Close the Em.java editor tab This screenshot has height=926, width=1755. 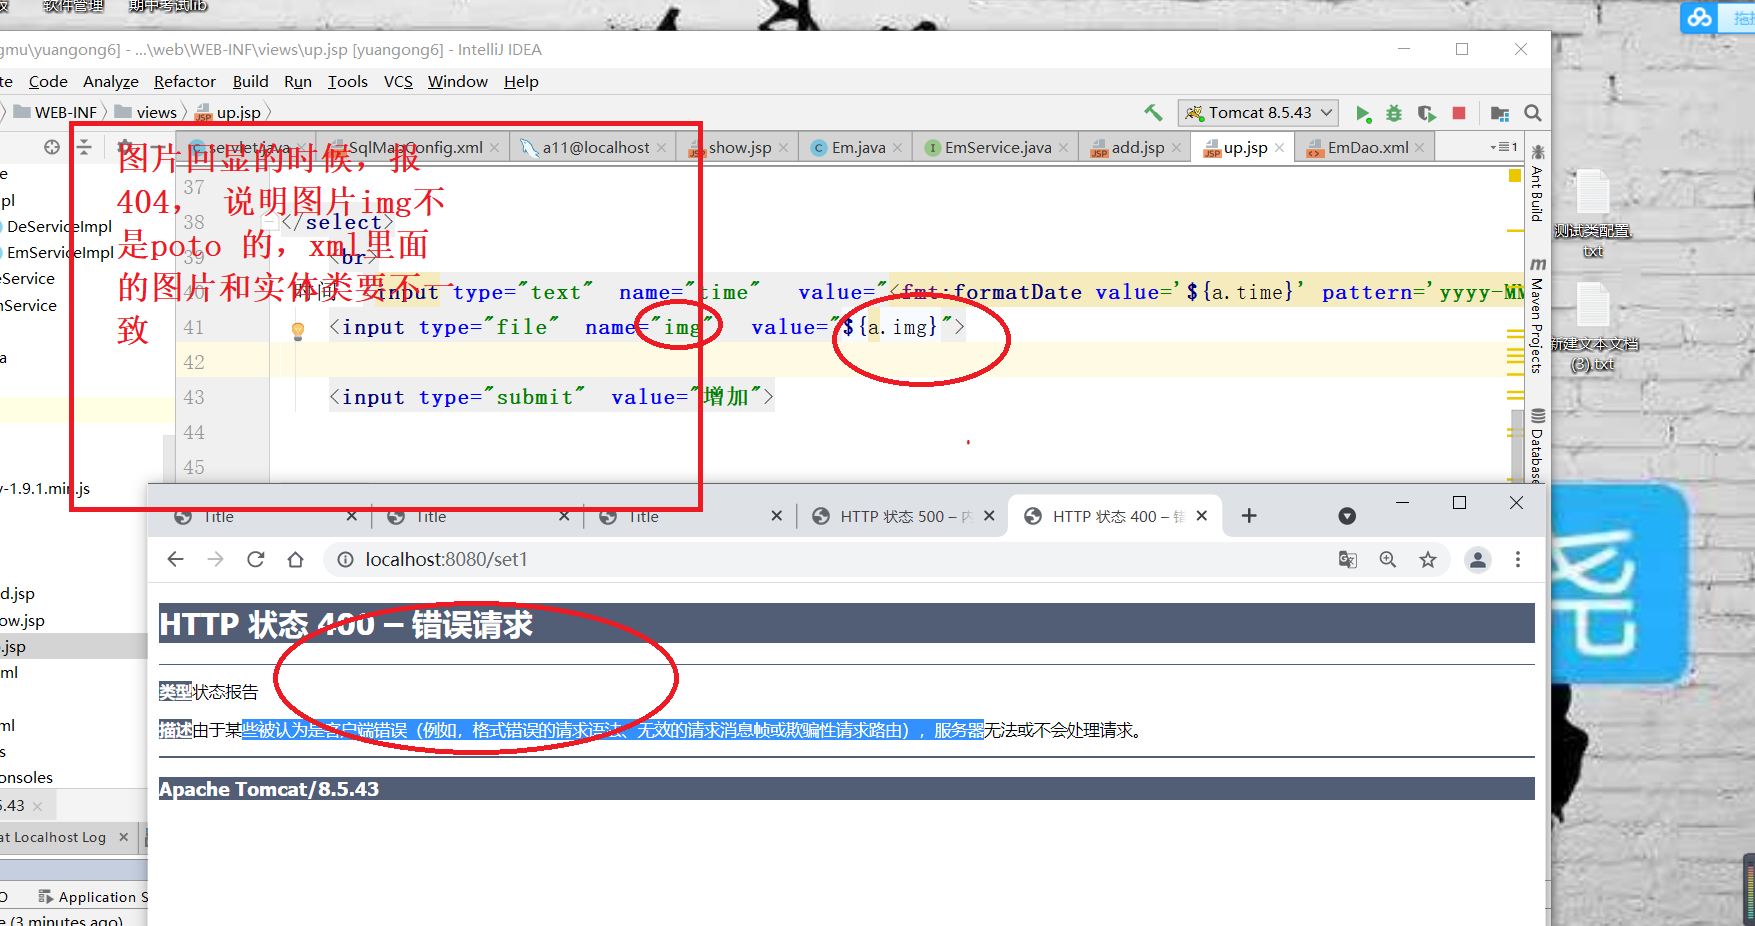(x=898, y=148)
